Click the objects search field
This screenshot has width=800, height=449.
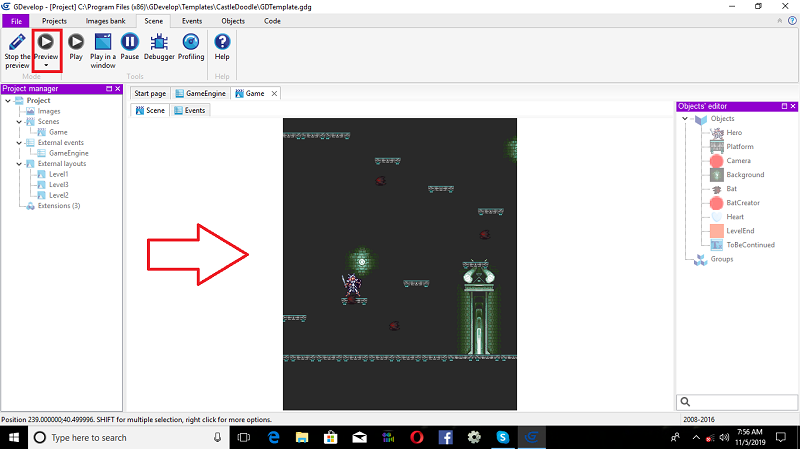click(x=737, y=402)
